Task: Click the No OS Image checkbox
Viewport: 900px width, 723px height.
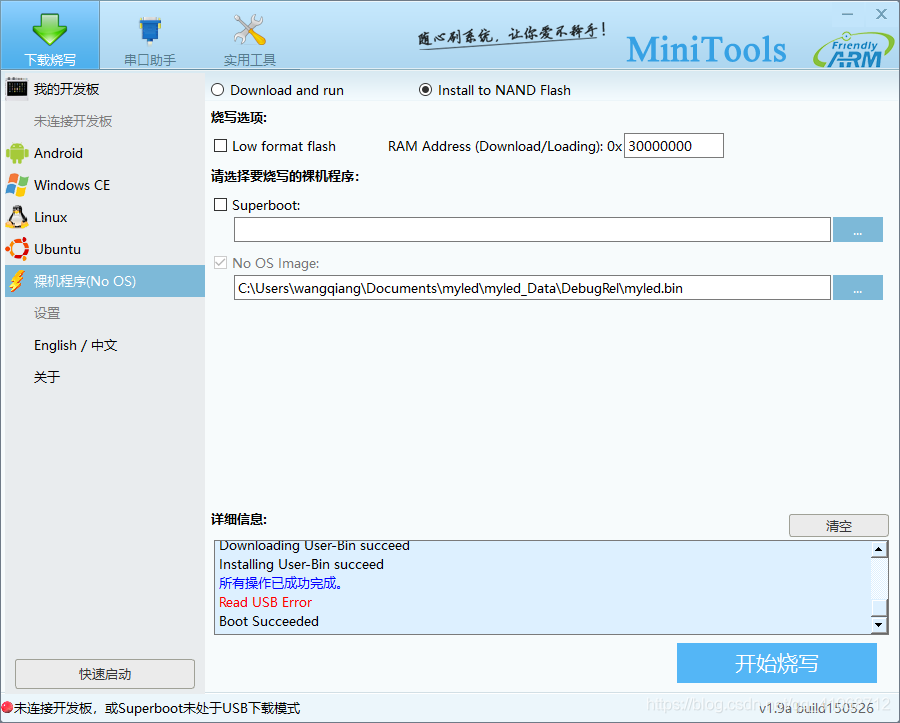Action: click(220, 263)
